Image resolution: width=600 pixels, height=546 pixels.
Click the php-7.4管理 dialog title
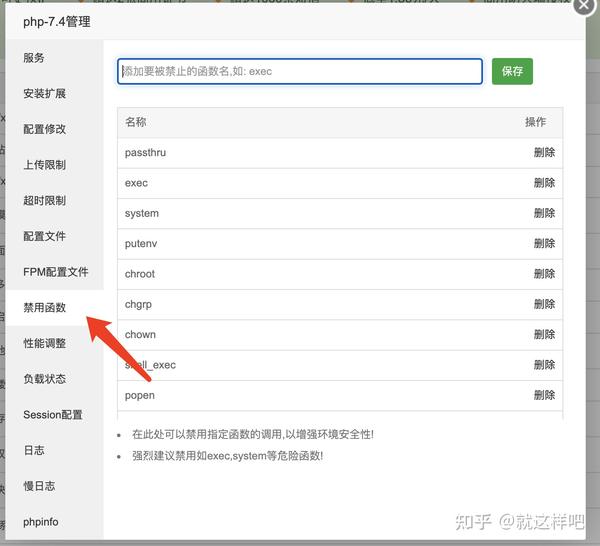click(x=57, y=22)
